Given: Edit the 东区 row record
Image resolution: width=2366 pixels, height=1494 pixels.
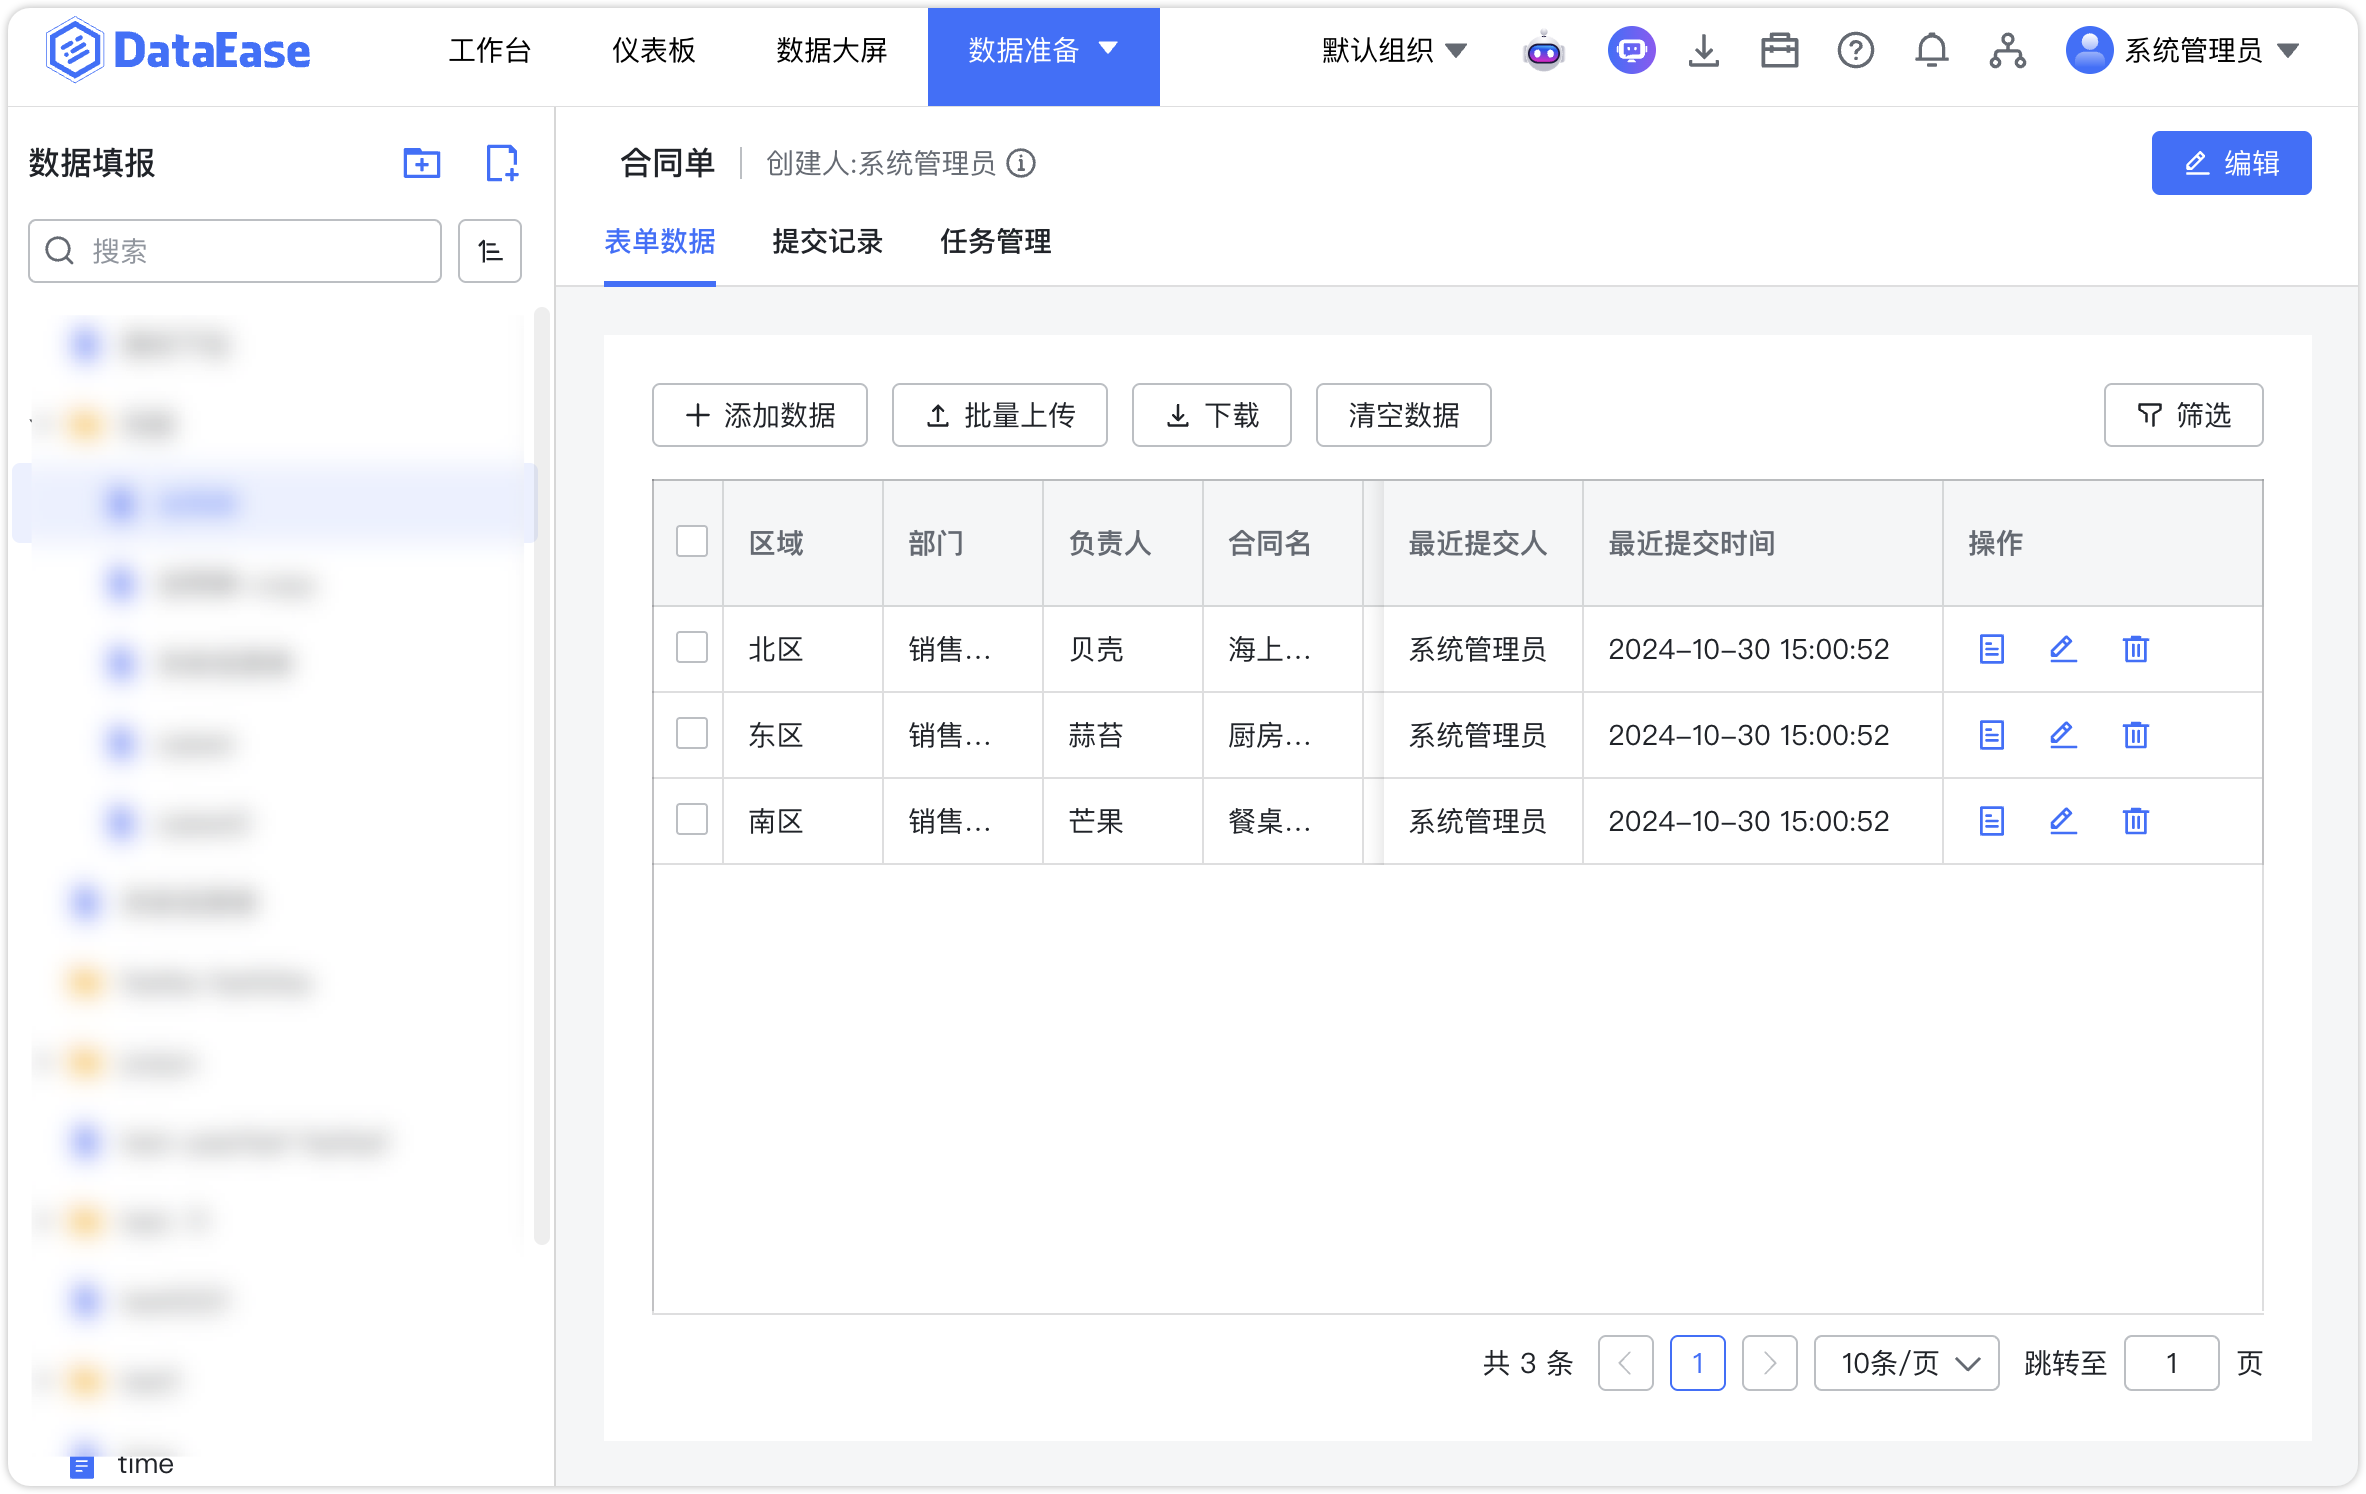Looking at the screenshot, I should [2063, 735].
